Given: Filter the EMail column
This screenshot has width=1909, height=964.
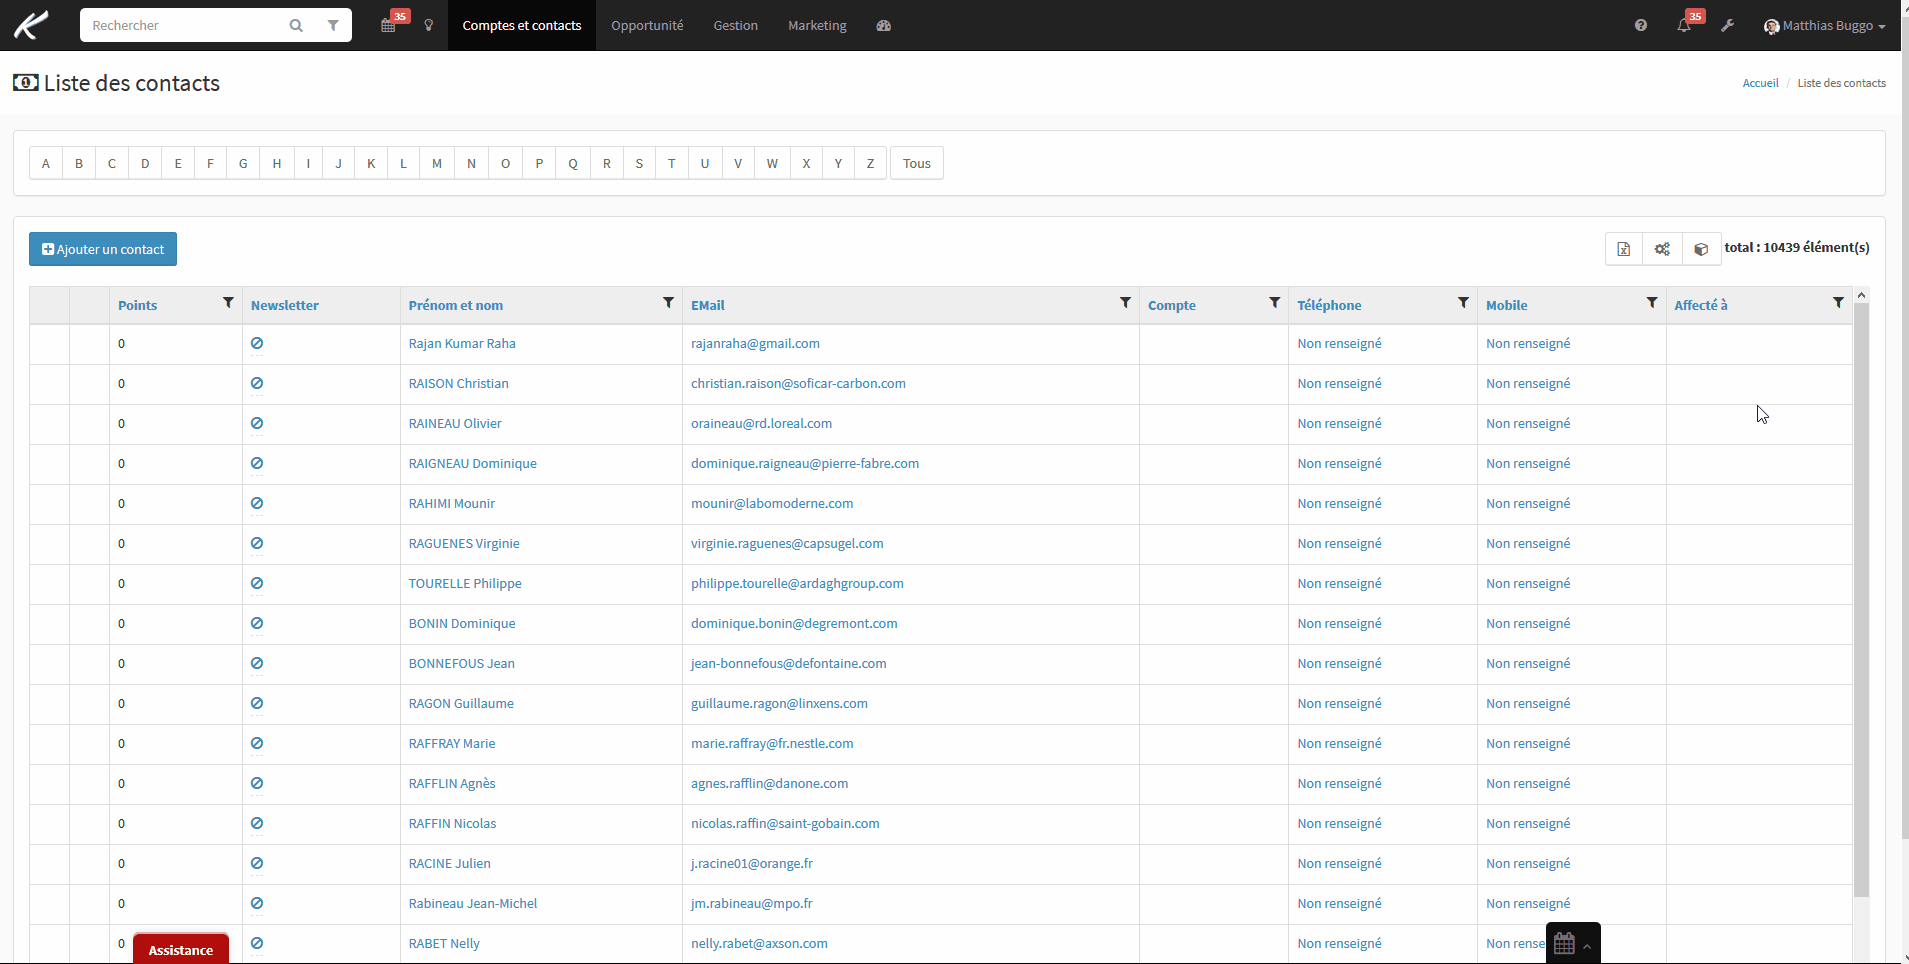Looking at the screenshot, I should pos(1125,303).
